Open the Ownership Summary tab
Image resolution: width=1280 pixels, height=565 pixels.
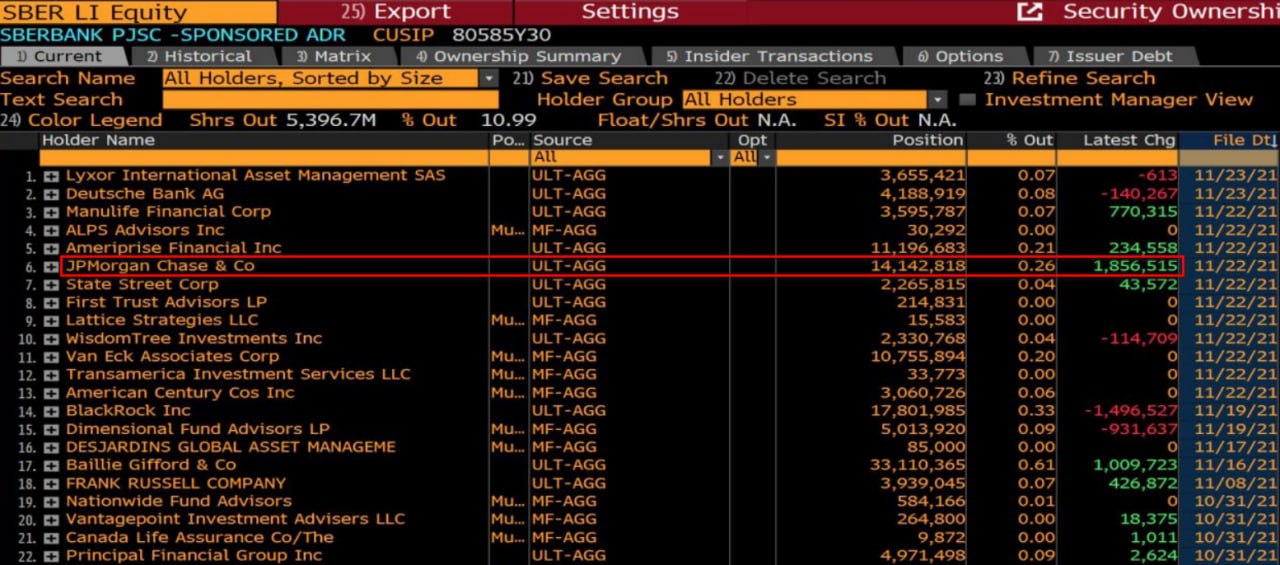pyautogui.click(x=518, y=56)
